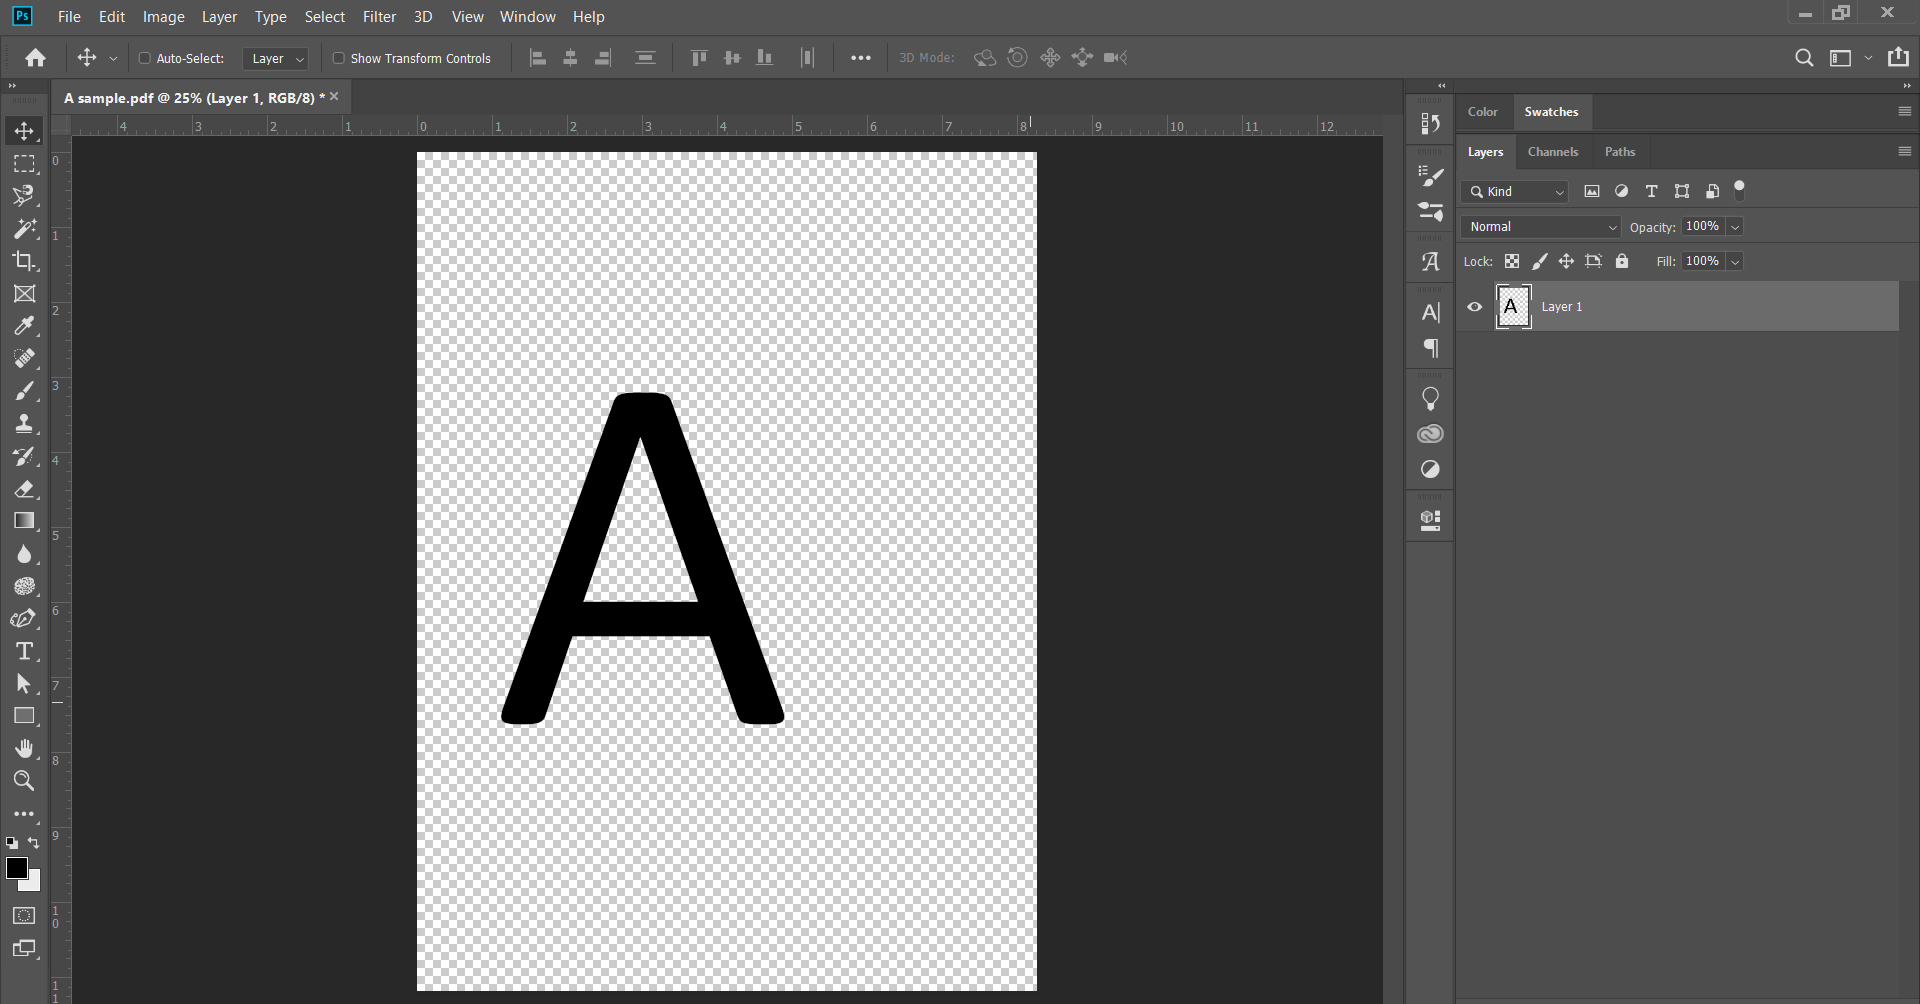Switch to the Channels tab

tap(1553, 151)
